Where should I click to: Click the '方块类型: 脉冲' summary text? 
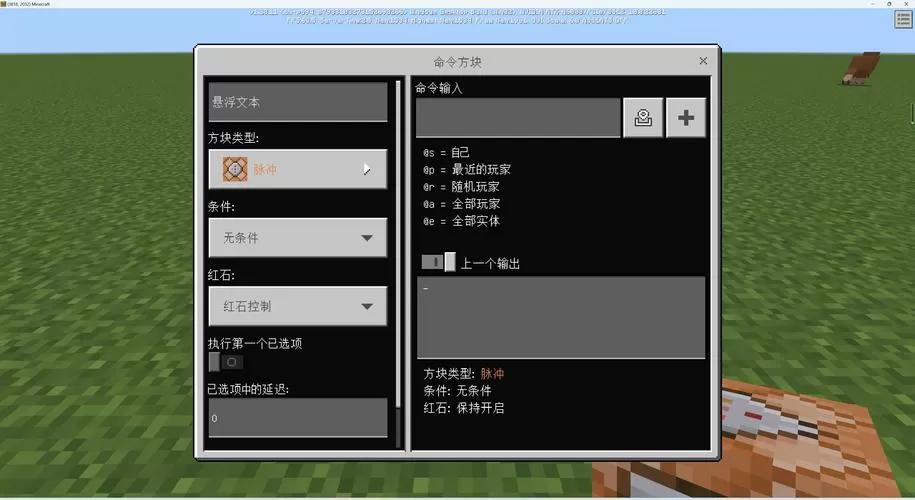tap(464, 373)
